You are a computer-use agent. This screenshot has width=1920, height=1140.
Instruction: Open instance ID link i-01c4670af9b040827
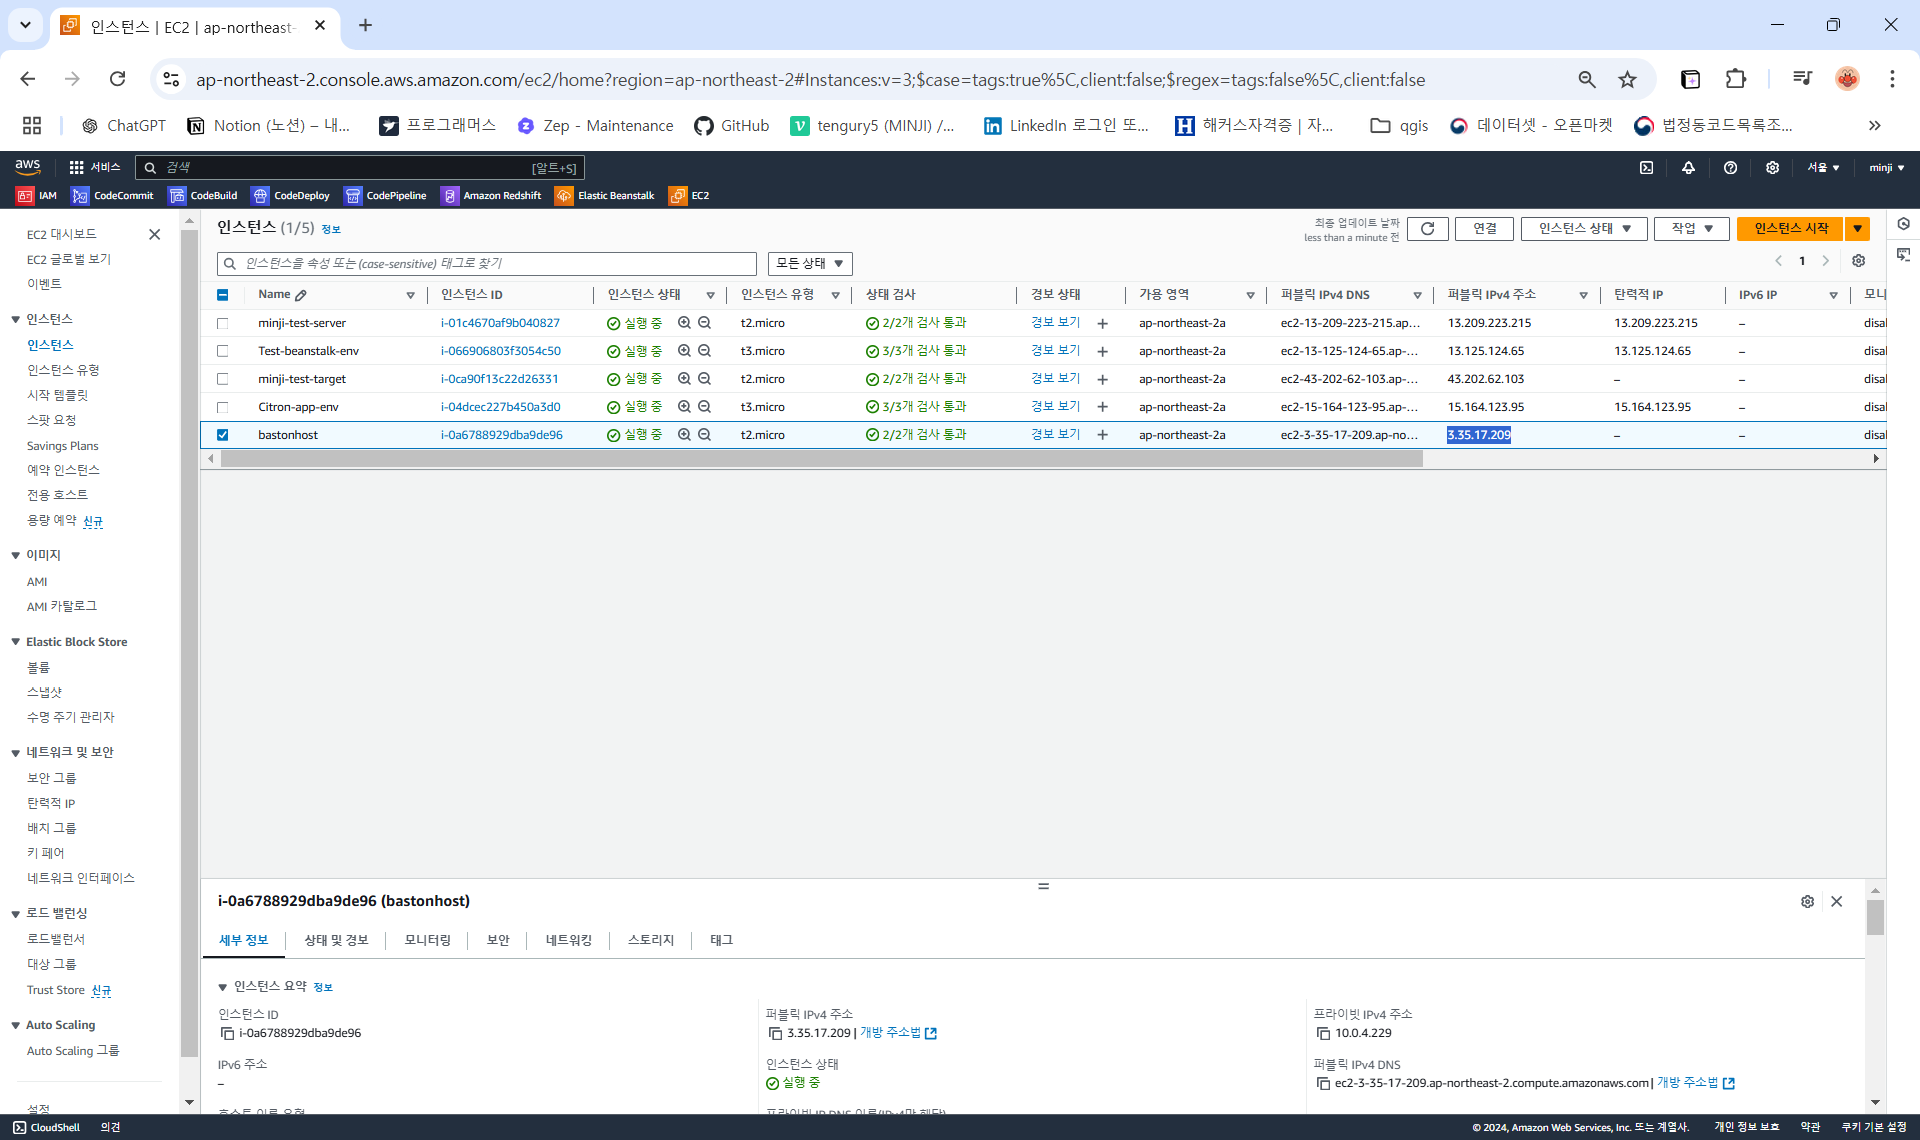click(500, 323)
